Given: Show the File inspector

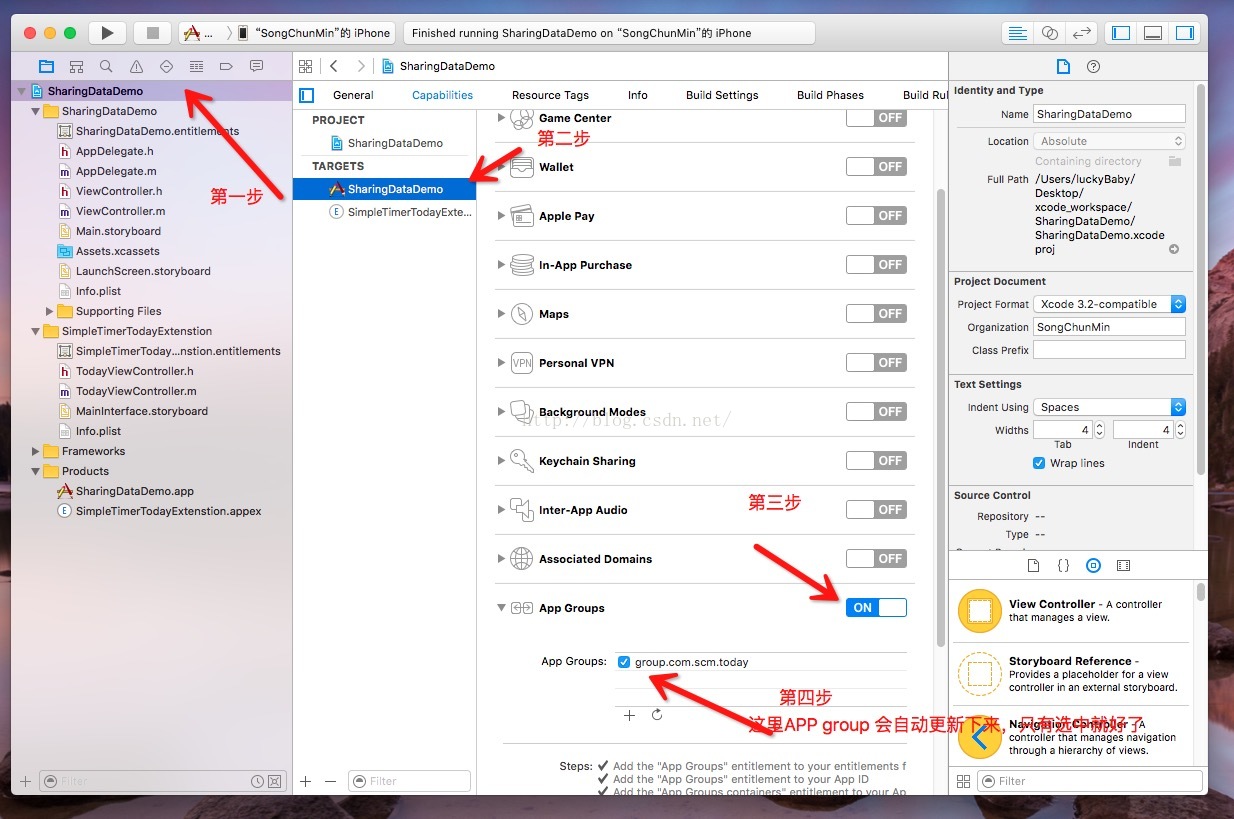Looking at the screenshot, I should (1063, 66).
